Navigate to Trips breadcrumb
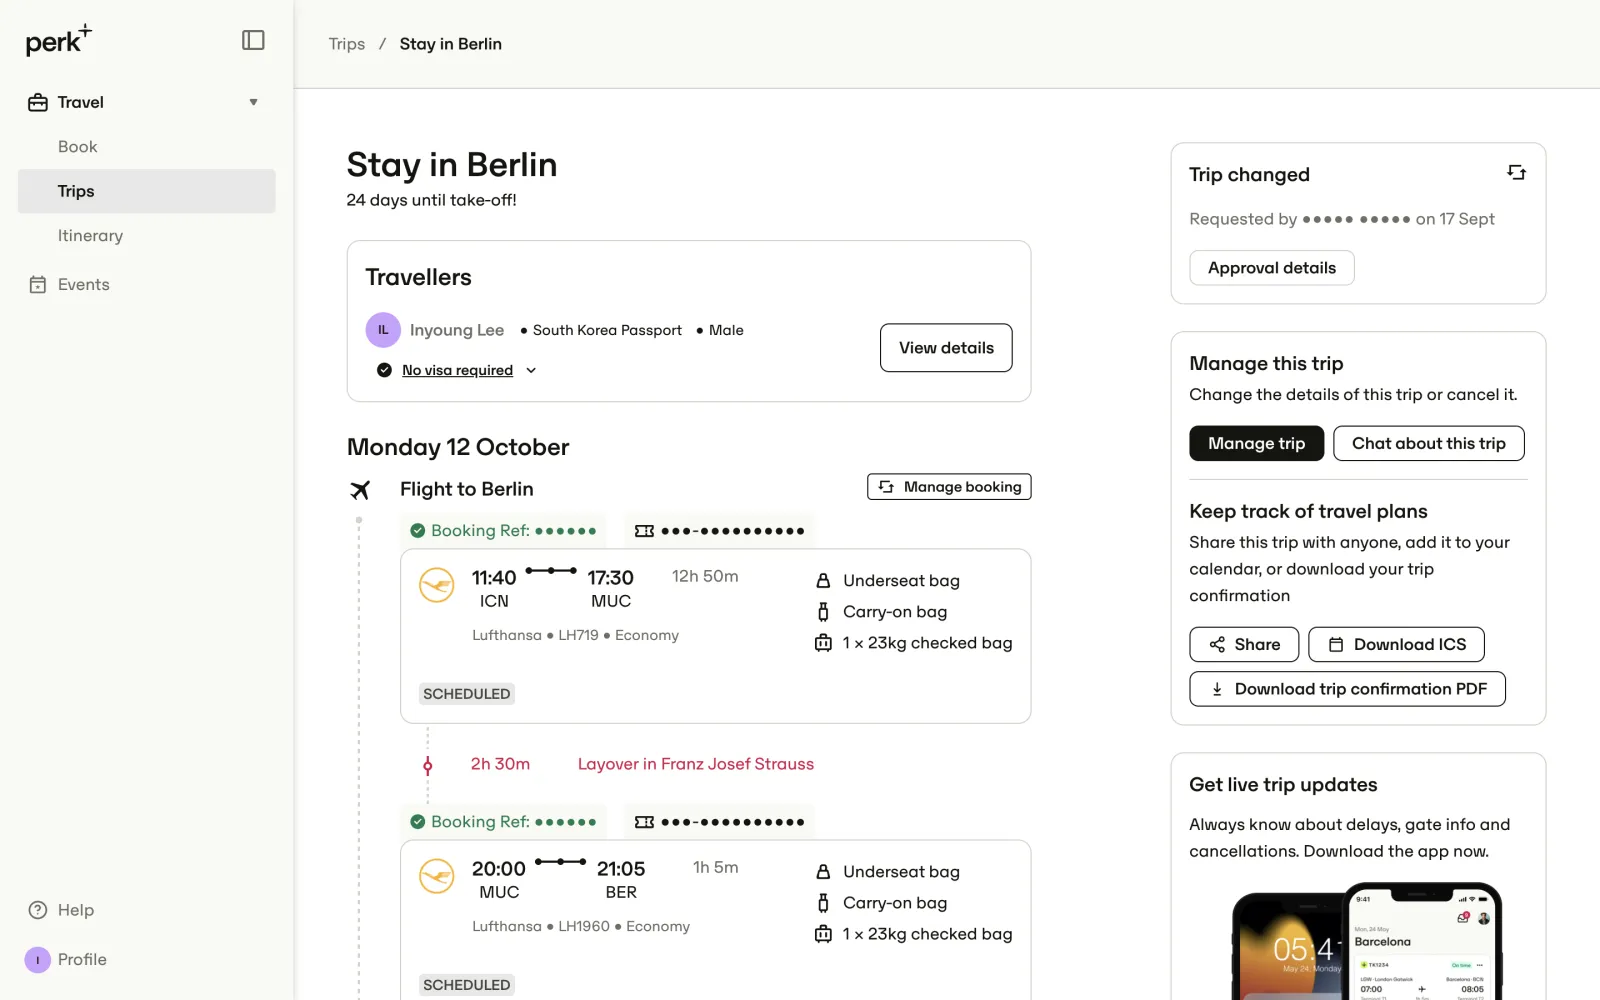Image resolution: width=1600 pixels, height=1000 pixels. 347,44
